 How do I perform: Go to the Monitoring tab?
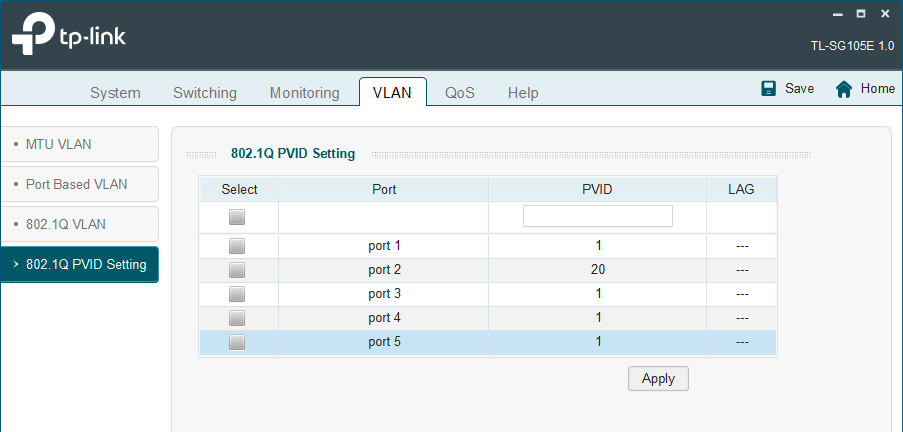(x=305, y=93)
